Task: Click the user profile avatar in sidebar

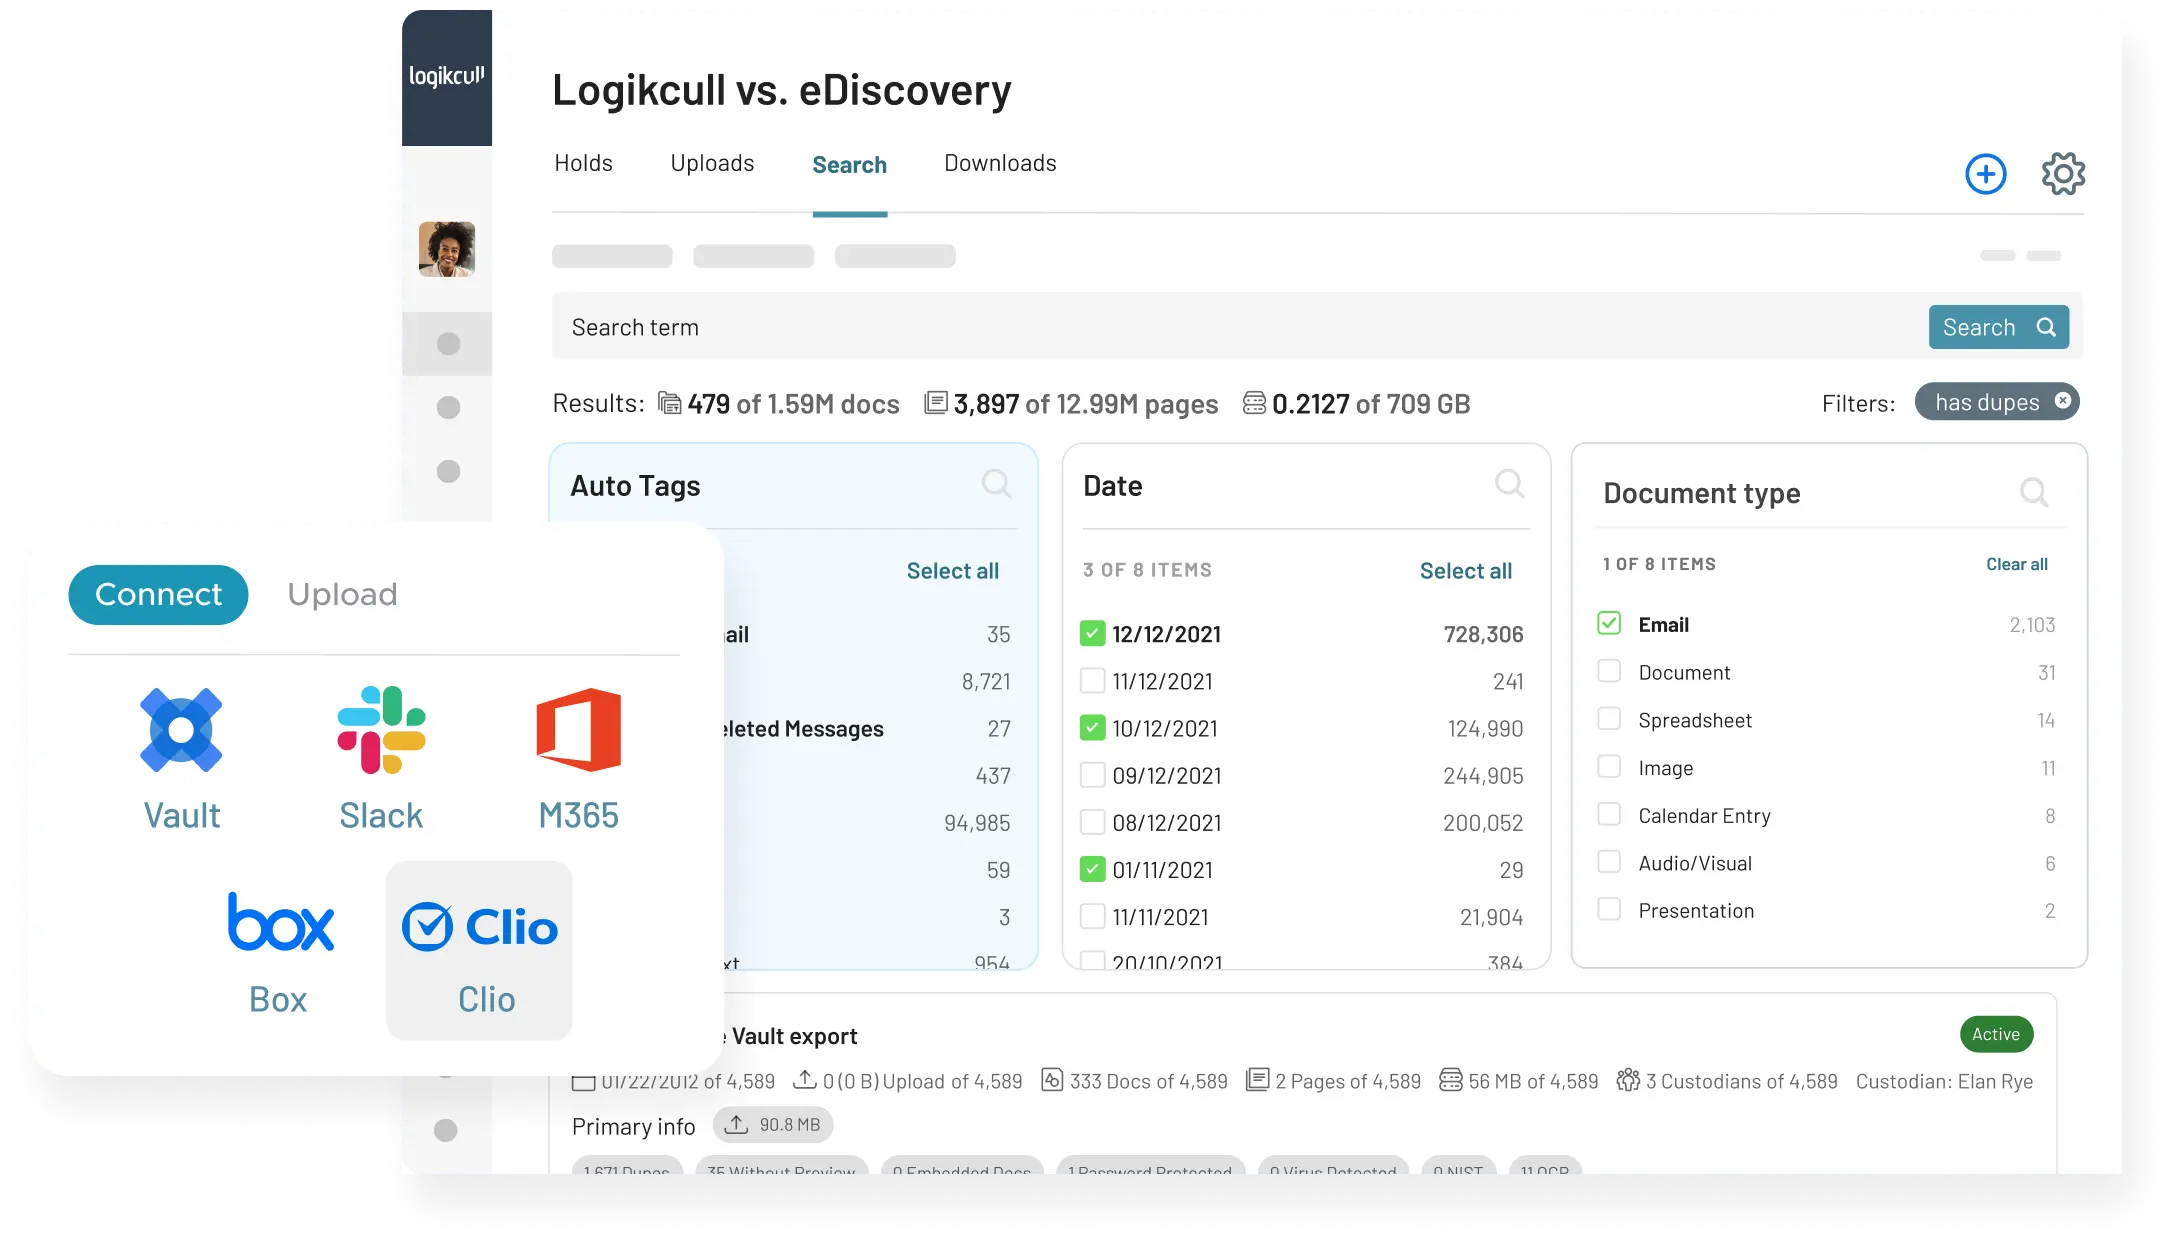Action: [447, 249]
